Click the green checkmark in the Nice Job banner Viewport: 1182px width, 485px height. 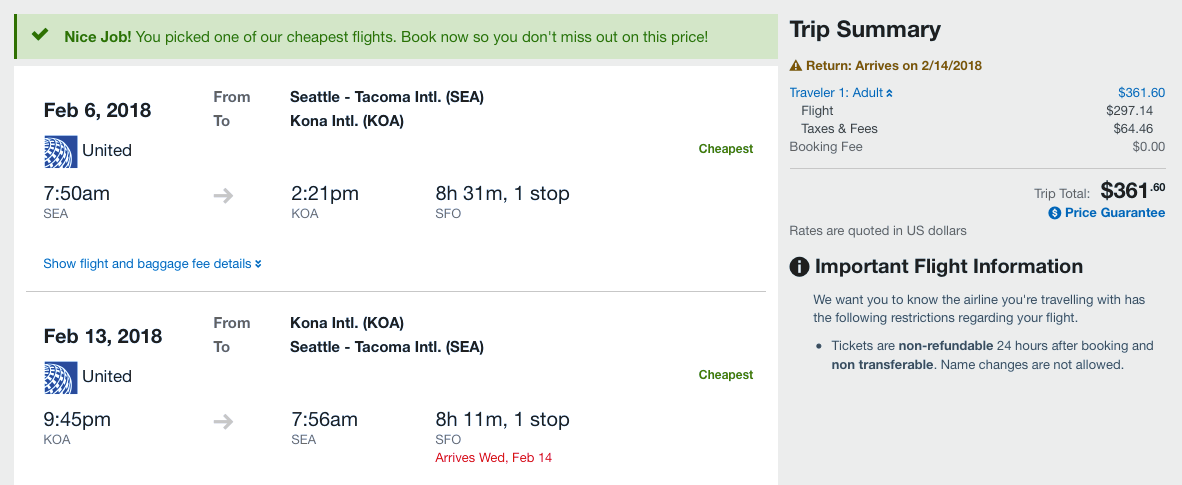coord(40,35)
